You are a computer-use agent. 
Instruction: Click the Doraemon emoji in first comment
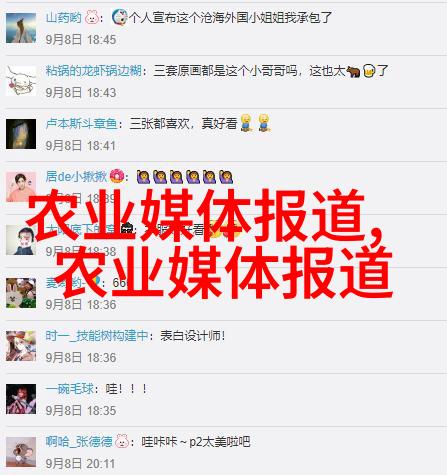[x=119, y=18]
